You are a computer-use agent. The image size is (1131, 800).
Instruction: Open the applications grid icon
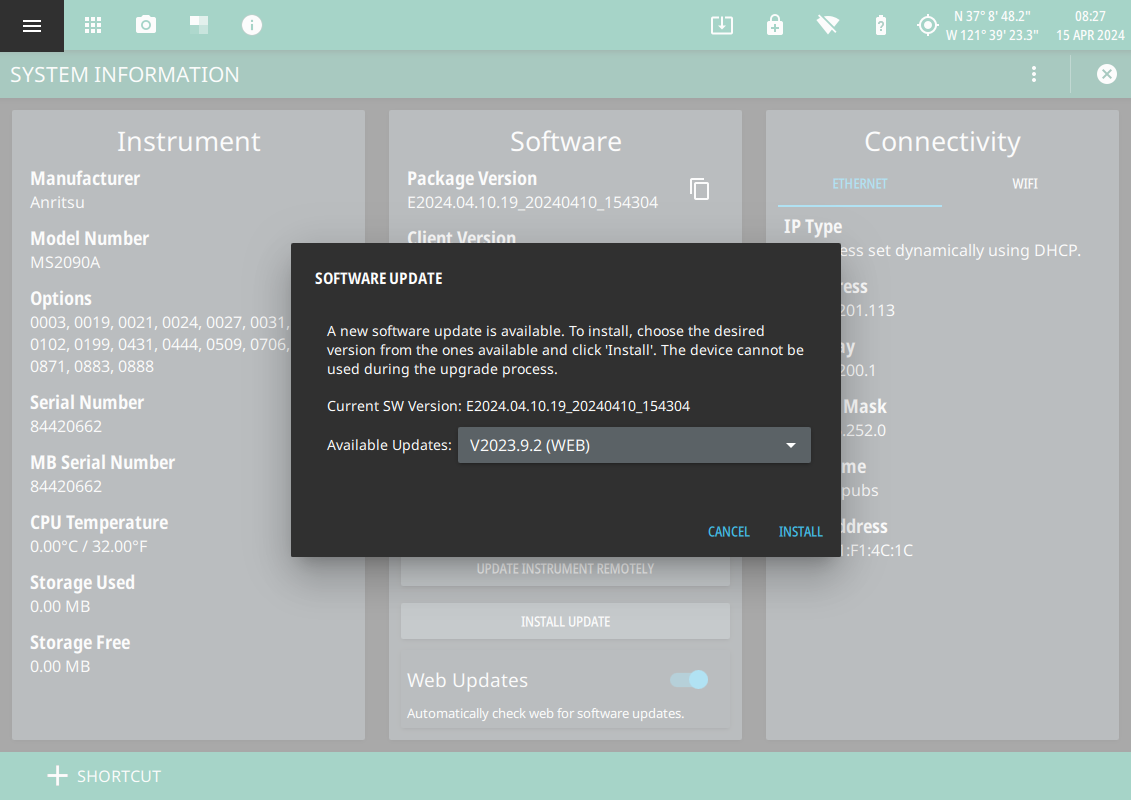pyautogui.click(x=93, y=26)
